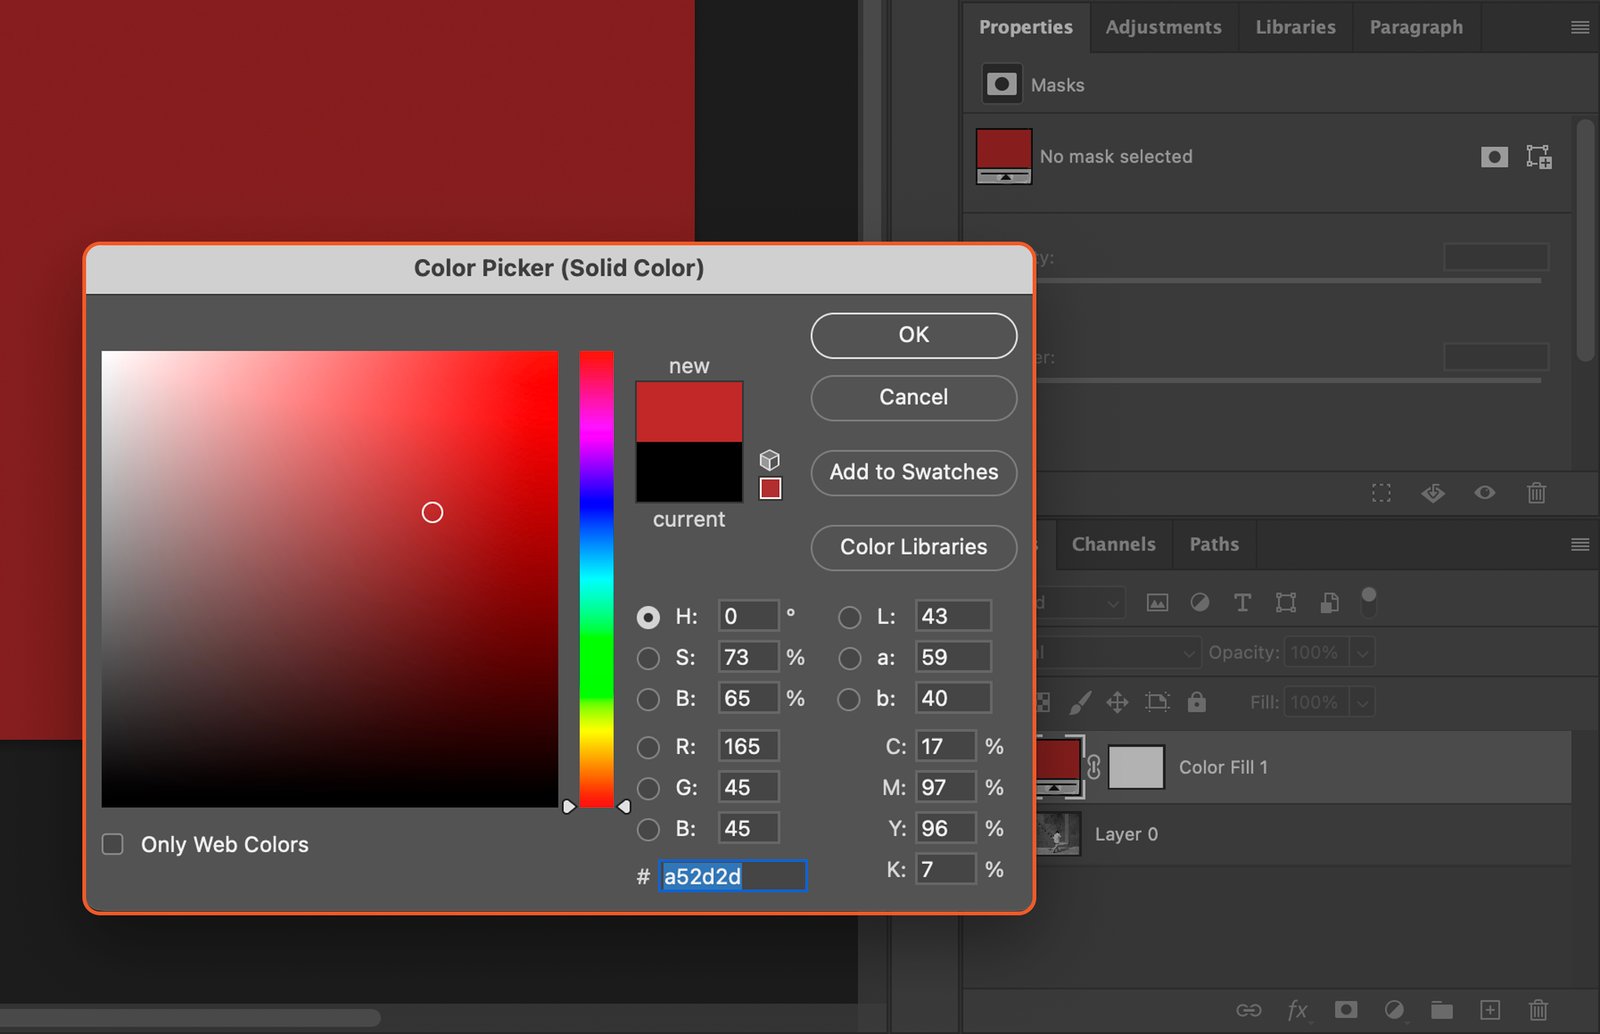Click the lock all padlock icon
This screenshot has height=1034, width=1600.
click(1196, 702)
